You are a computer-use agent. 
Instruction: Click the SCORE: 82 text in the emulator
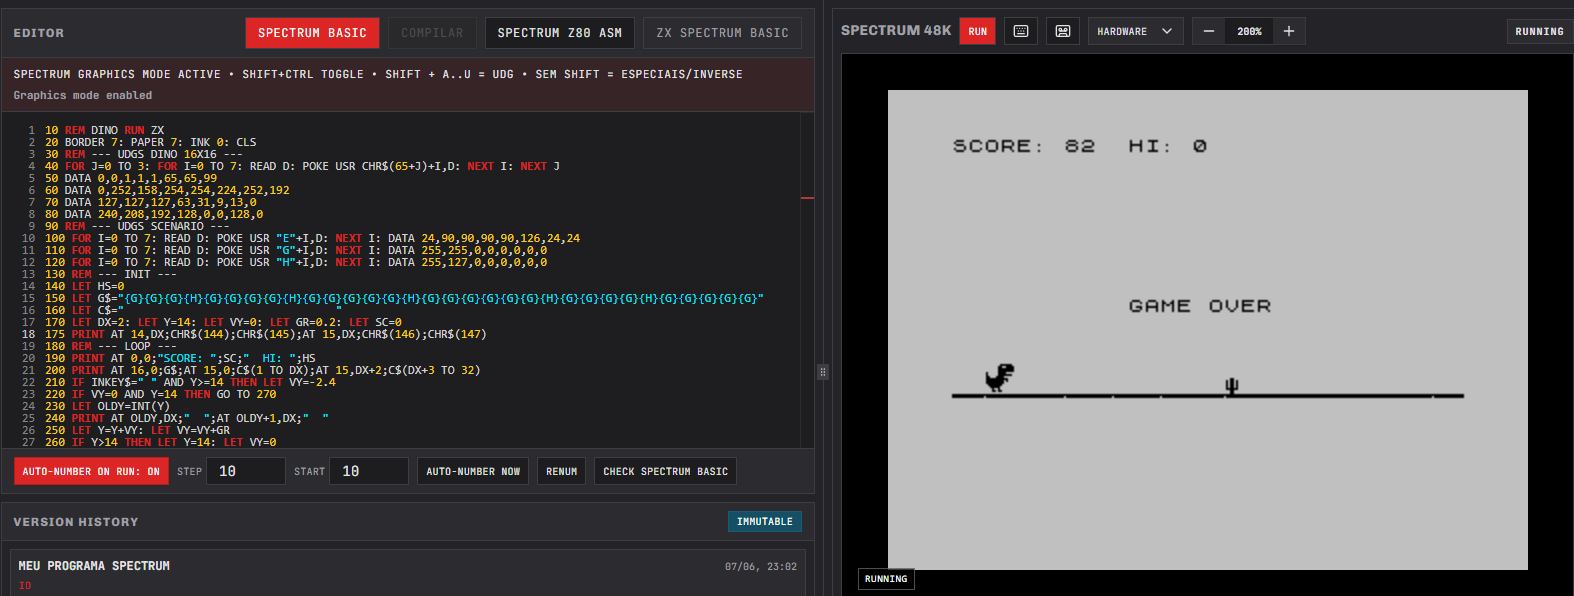pyautogui.click(x=1024, y=146)
